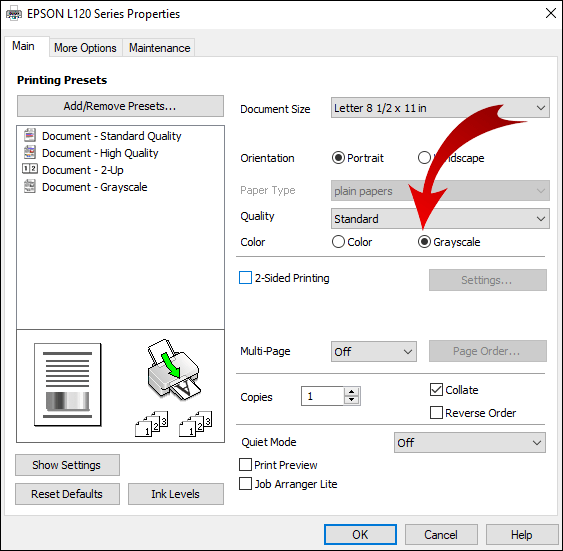Enable Job Arranger Lite checkbox

point(245,484)
